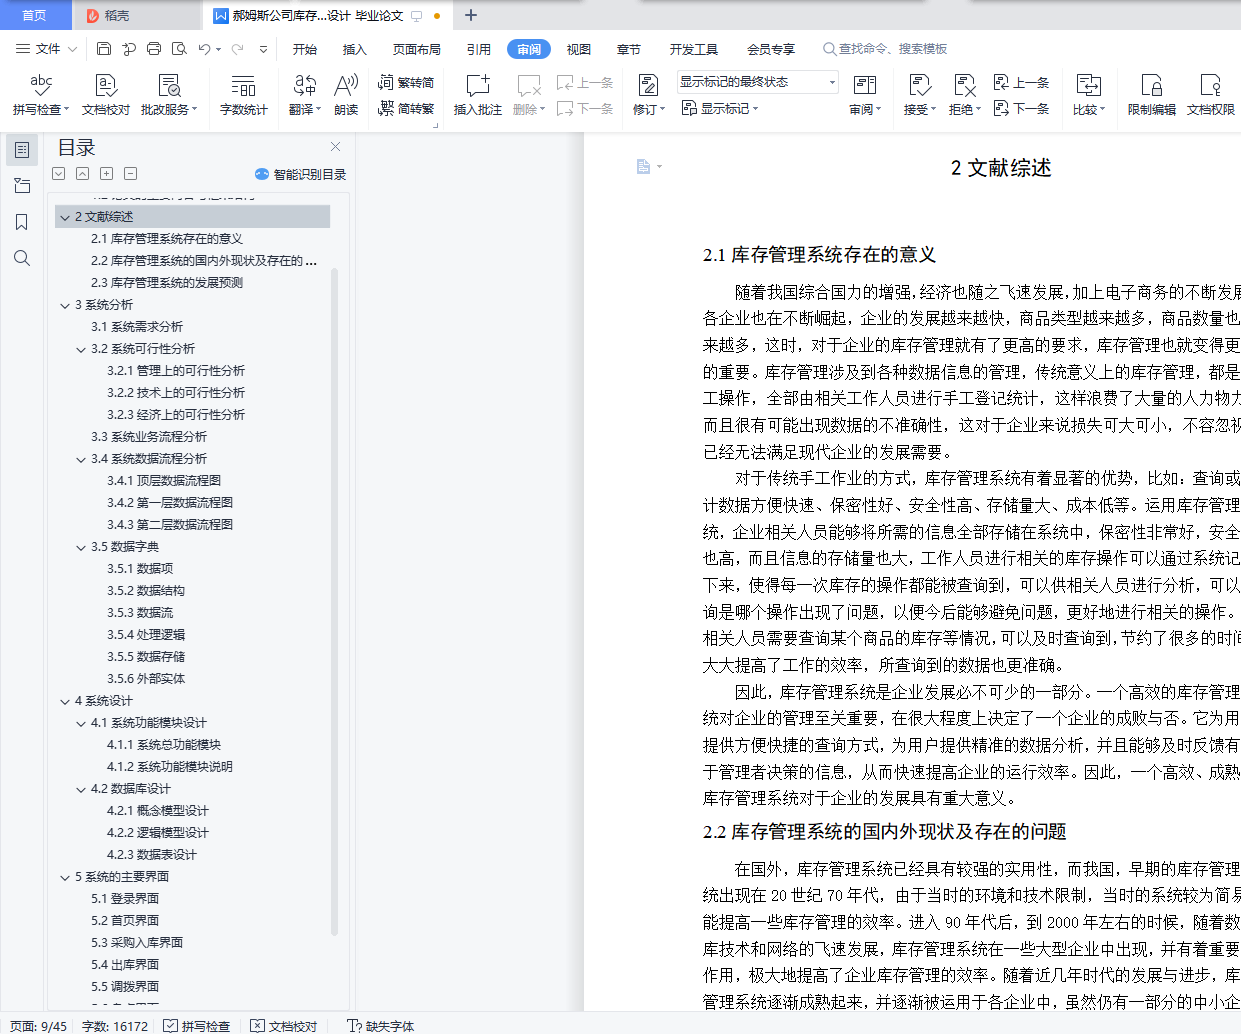The width and height of the screenshot is (1241, 1034).
Task: Open the 开发工具 ribbon tab
Action: [694, 49]
